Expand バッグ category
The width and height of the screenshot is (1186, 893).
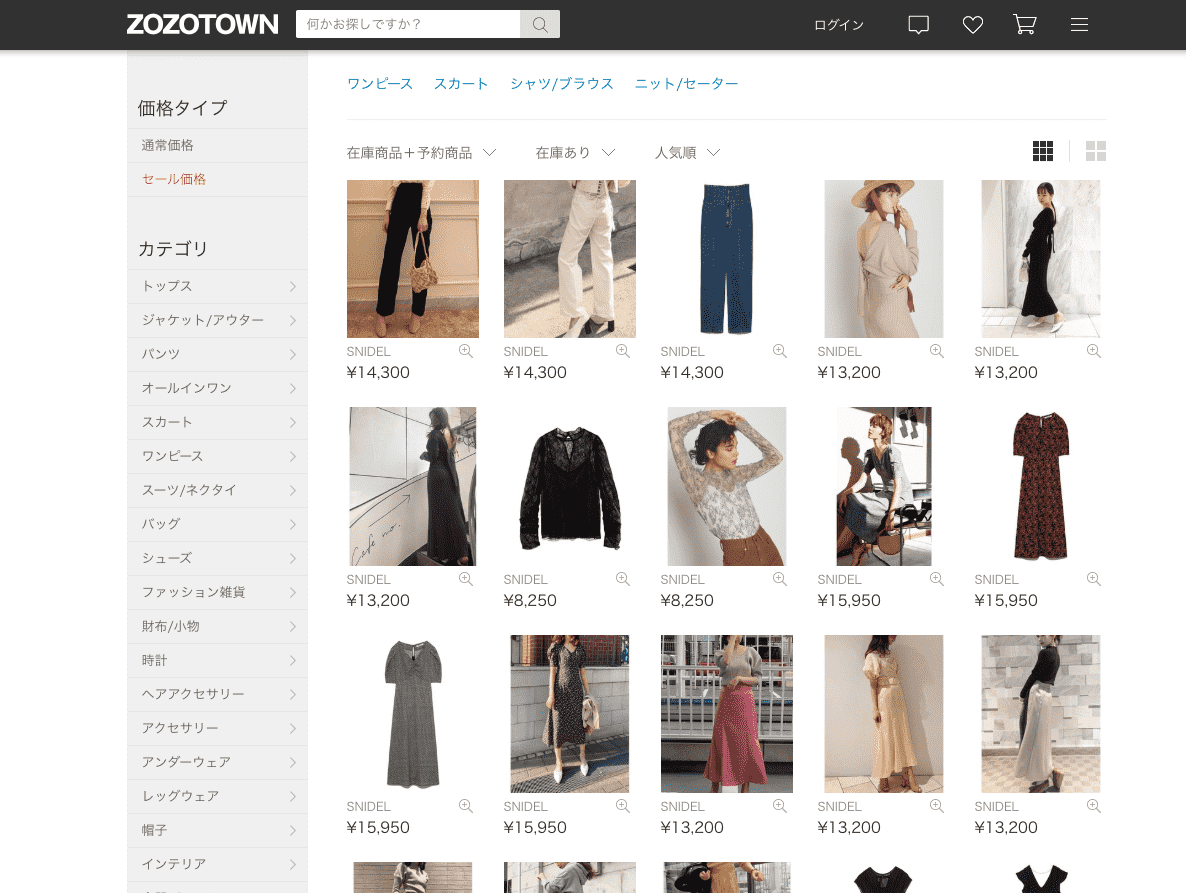point(218,525)
